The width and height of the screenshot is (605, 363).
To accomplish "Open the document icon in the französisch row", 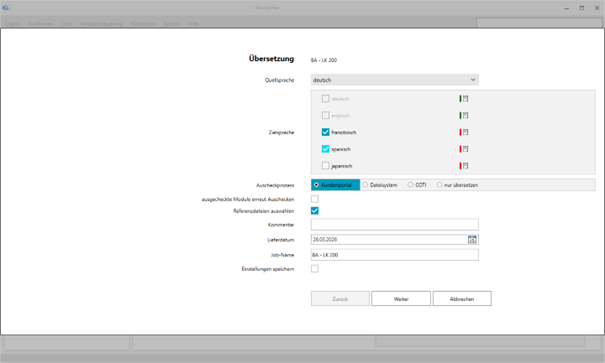I will point(466,132).
